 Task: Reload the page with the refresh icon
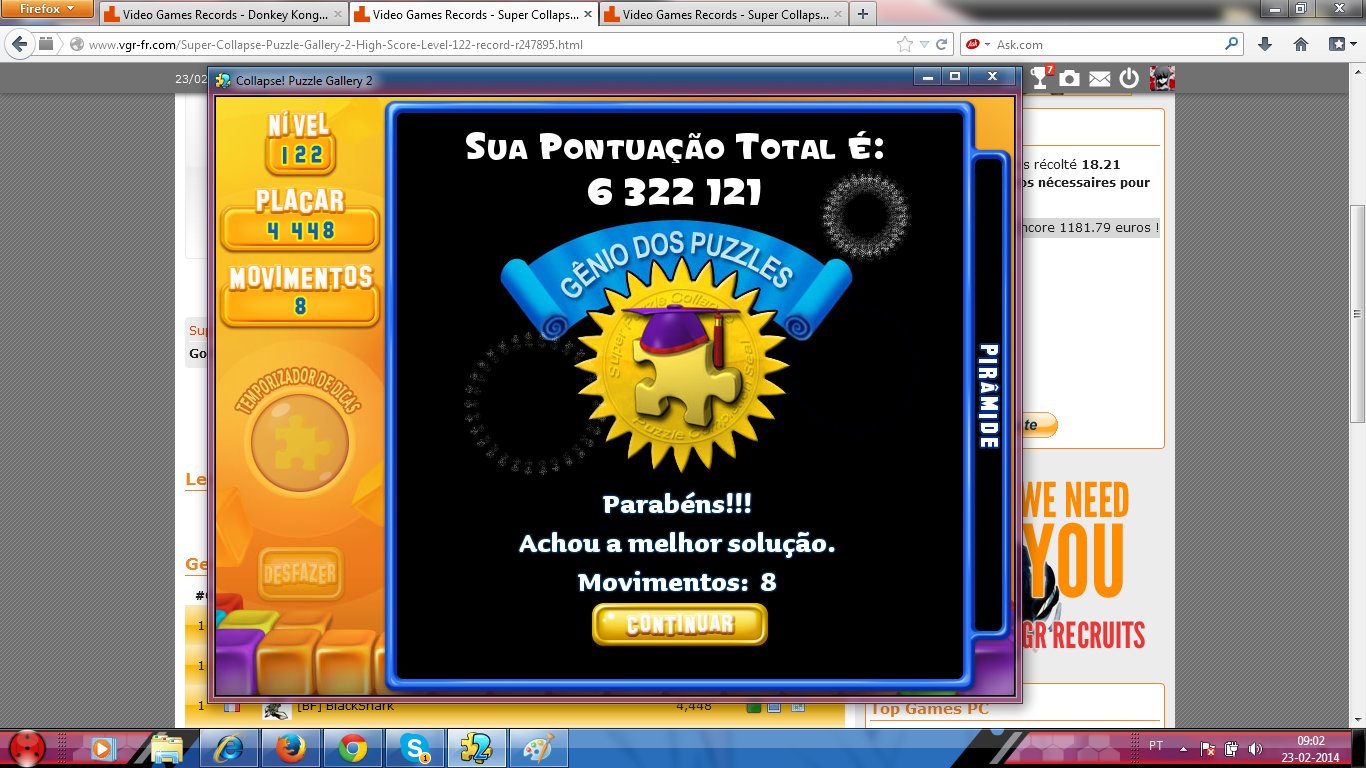(x=942, y=44)
